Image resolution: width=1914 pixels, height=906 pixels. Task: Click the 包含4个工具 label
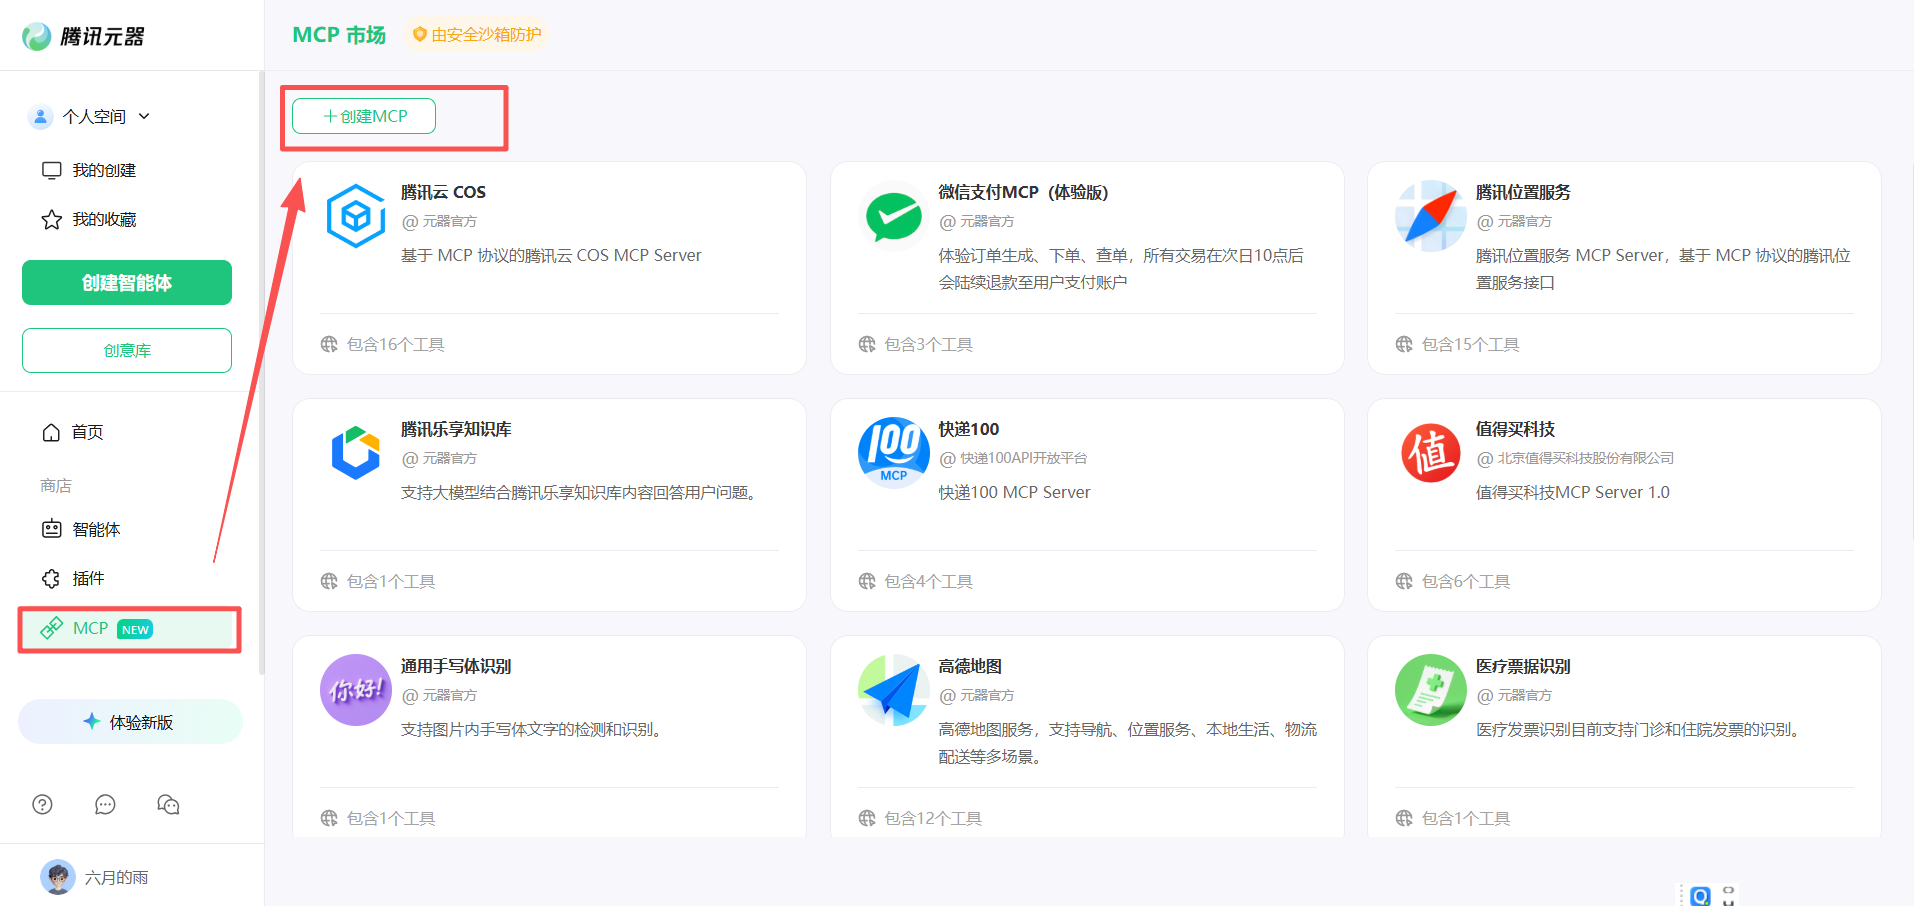click(x=928, y=581)
